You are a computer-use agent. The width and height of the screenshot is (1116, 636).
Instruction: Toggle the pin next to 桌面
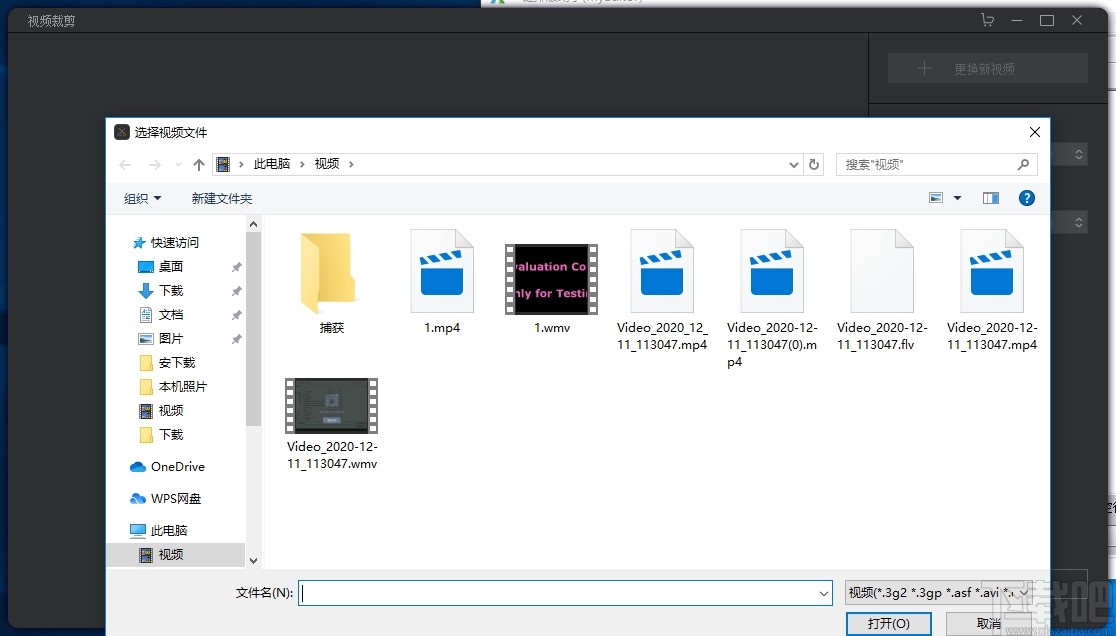pyautogui.click(x=237, y=266)
